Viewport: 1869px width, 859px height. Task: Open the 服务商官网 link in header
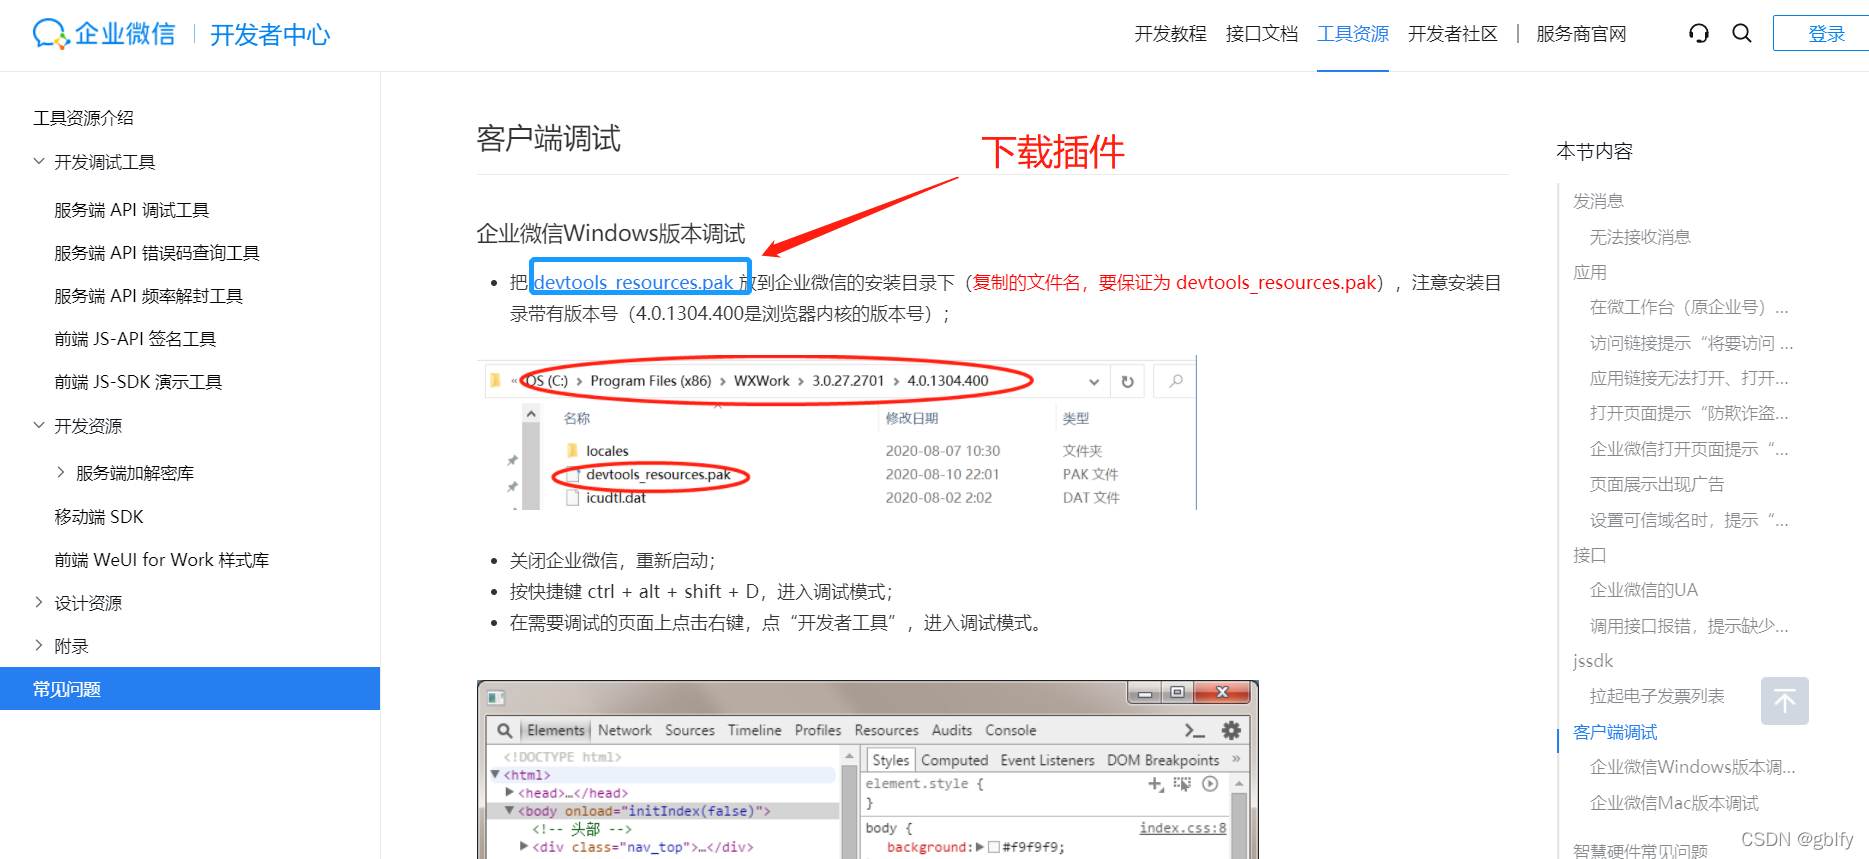pyautogui.click(x=1581, y=34)
